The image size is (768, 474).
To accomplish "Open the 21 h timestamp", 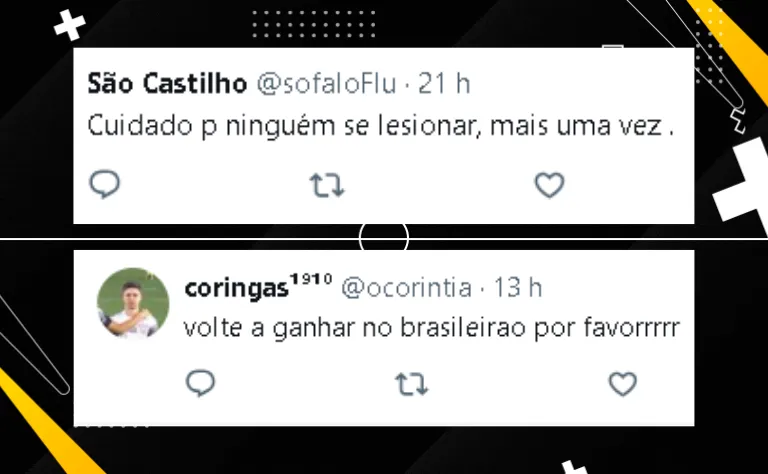I will 444,84.
